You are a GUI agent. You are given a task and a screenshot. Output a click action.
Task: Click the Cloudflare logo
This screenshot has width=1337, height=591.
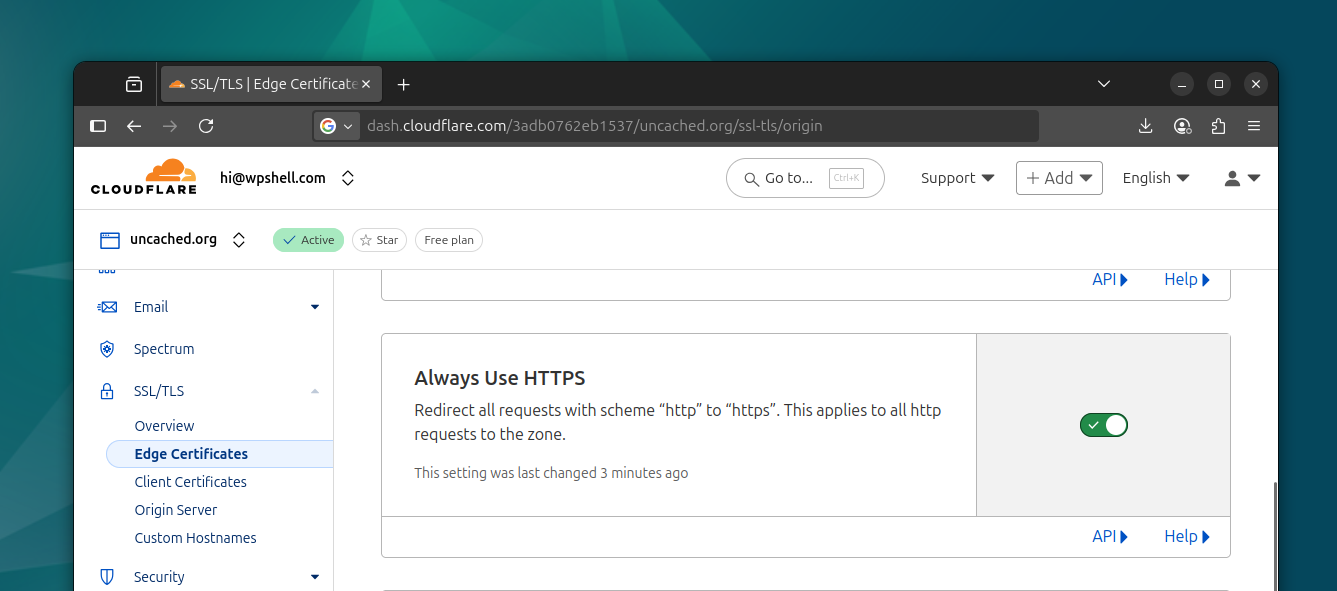coord(145,177)
